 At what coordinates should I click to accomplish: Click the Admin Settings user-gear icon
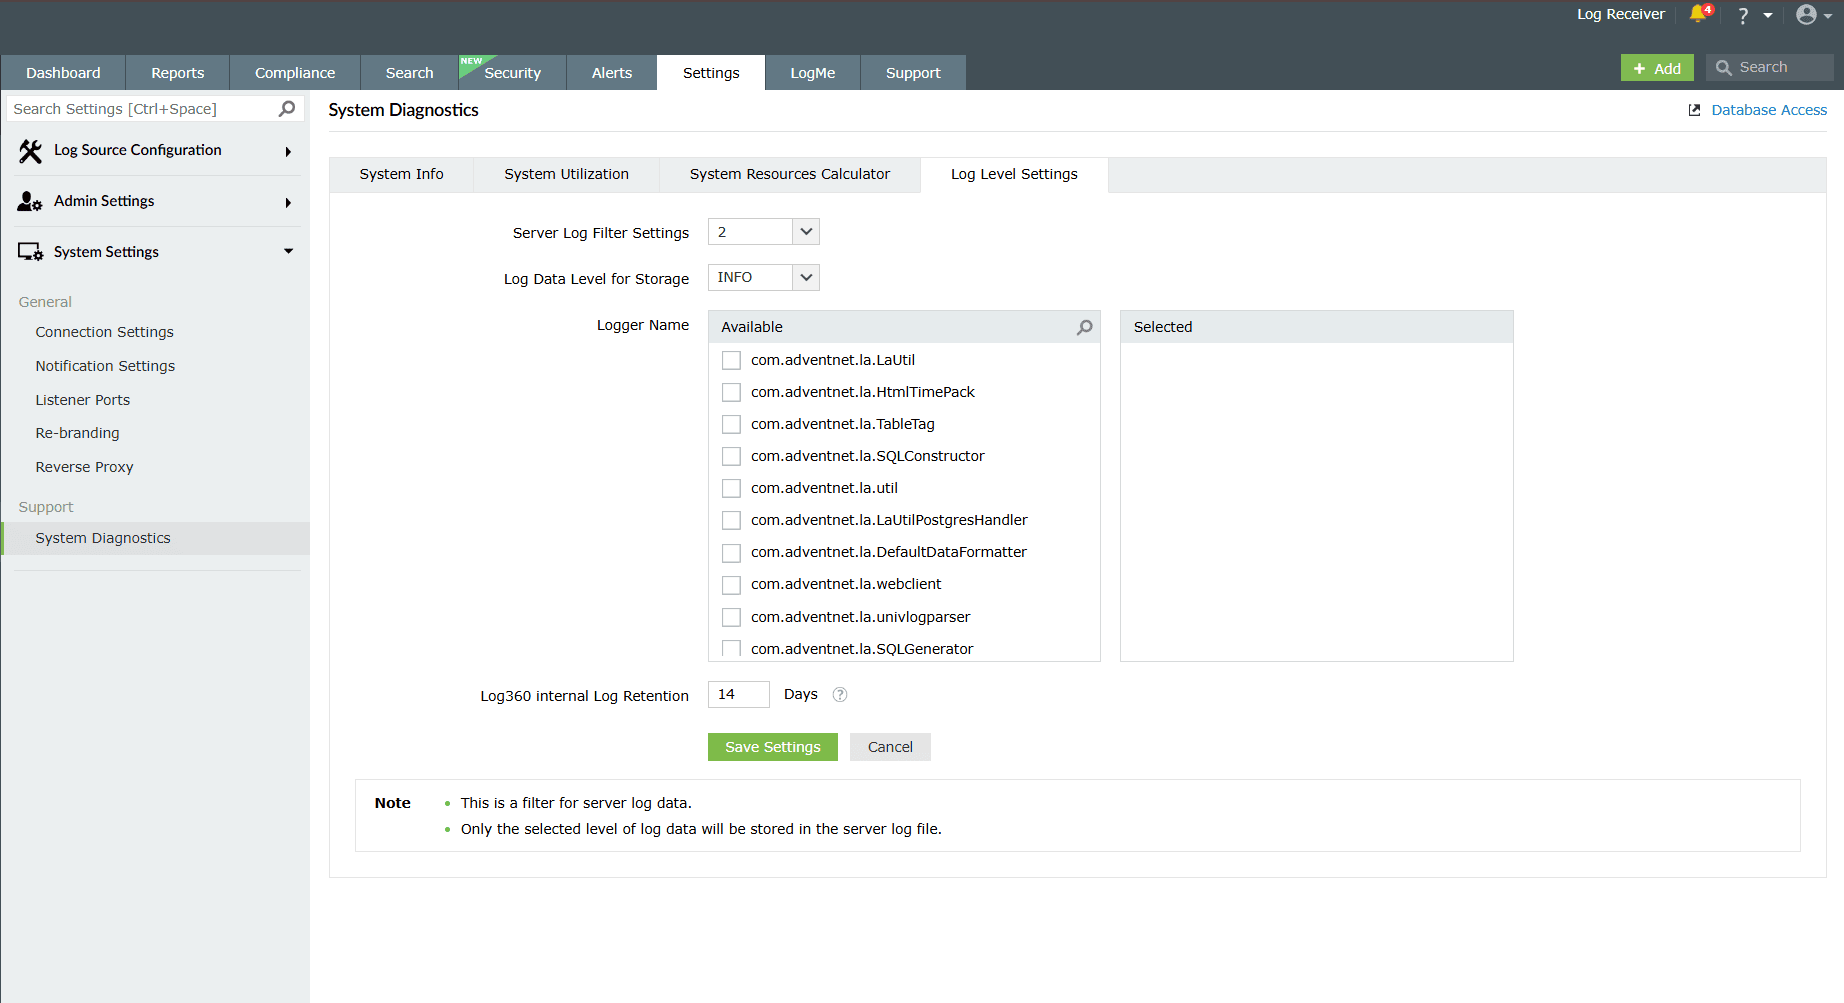point(30,202)
